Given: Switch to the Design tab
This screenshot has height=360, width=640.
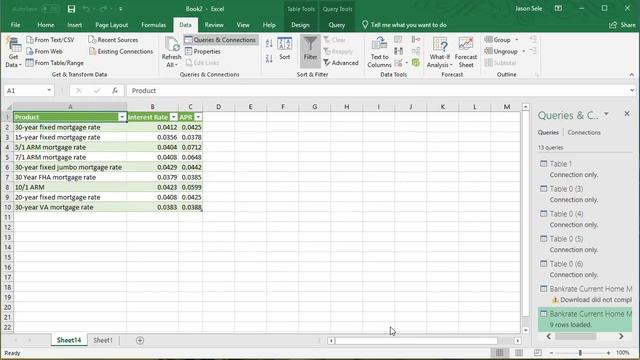Looking at the screenshot, I should (x=300, y=25).
